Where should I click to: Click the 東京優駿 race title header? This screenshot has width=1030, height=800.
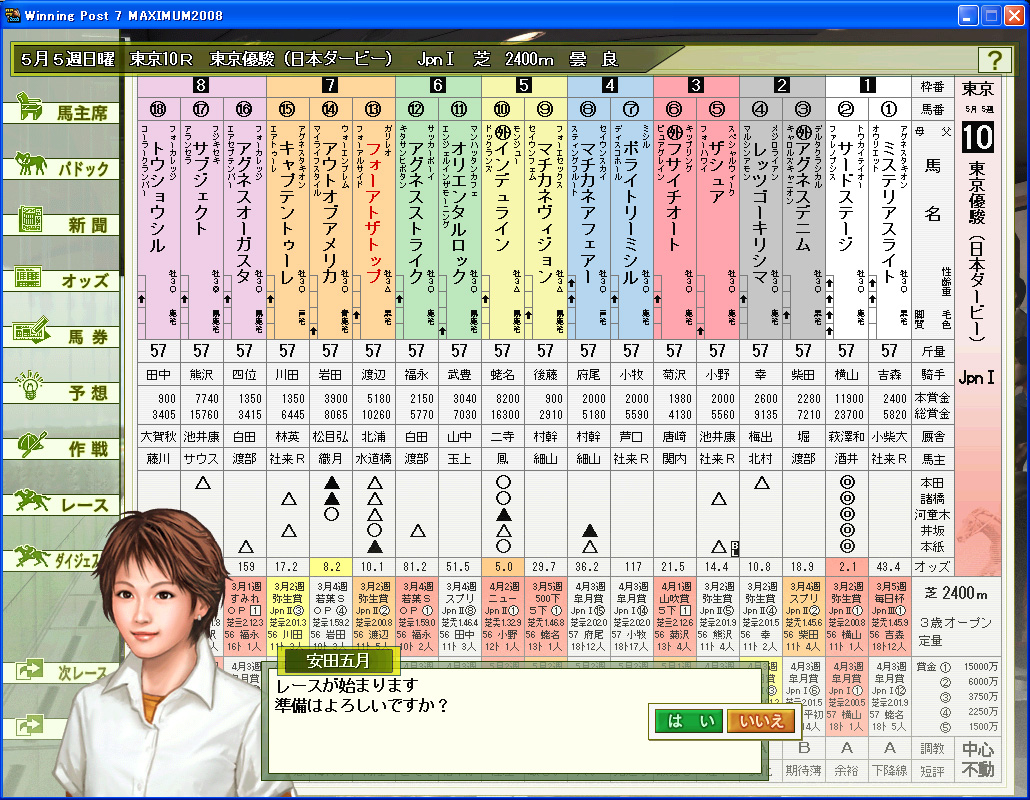(301, 59)
